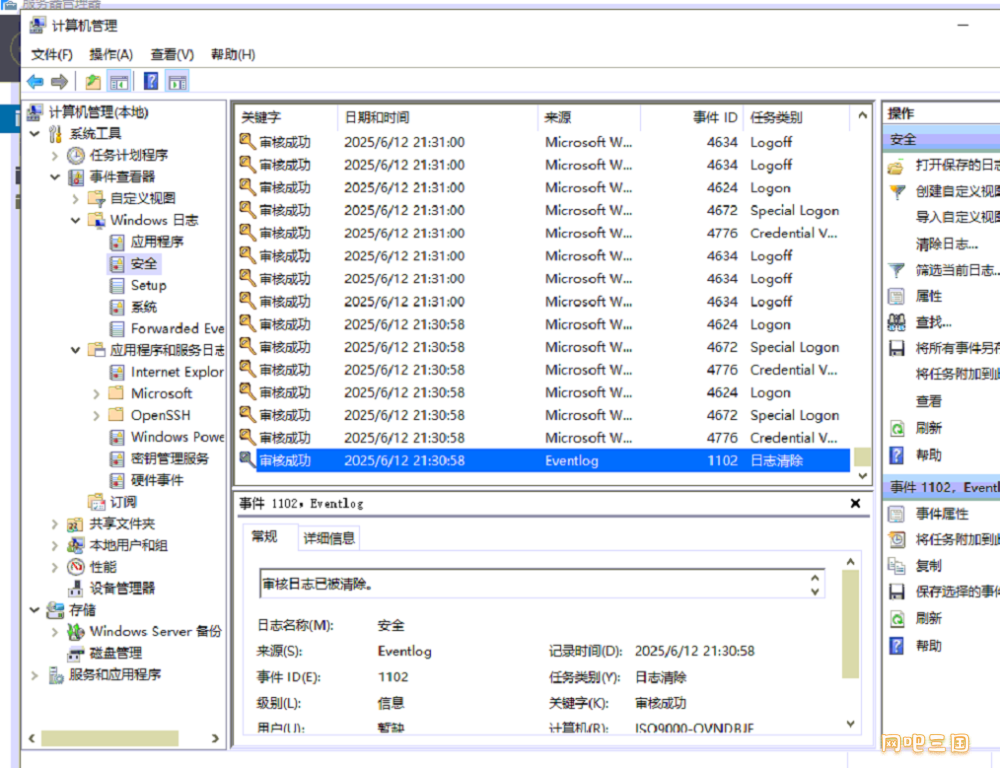
Task: Click the description field up spinner arrow
Action: [x=814, y=578]
